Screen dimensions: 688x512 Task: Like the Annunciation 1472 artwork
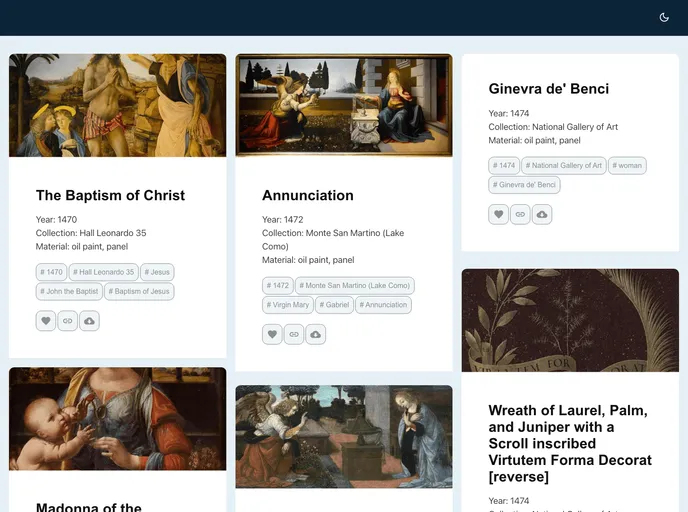[272, 334]
